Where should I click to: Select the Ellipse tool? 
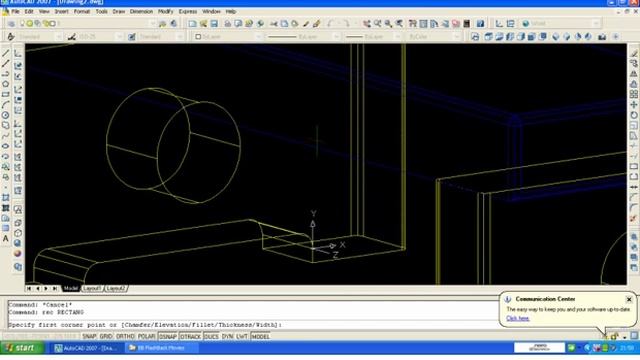[5, 146]
